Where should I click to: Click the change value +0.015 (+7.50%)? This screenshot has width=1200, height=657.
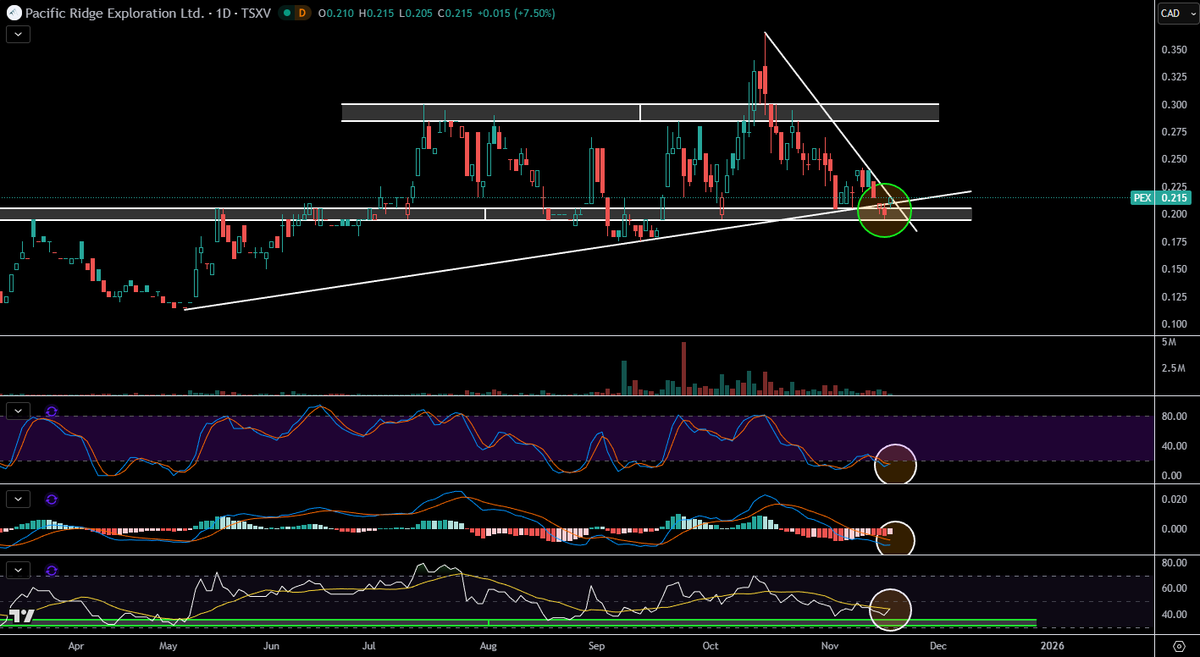pos(517,13)
